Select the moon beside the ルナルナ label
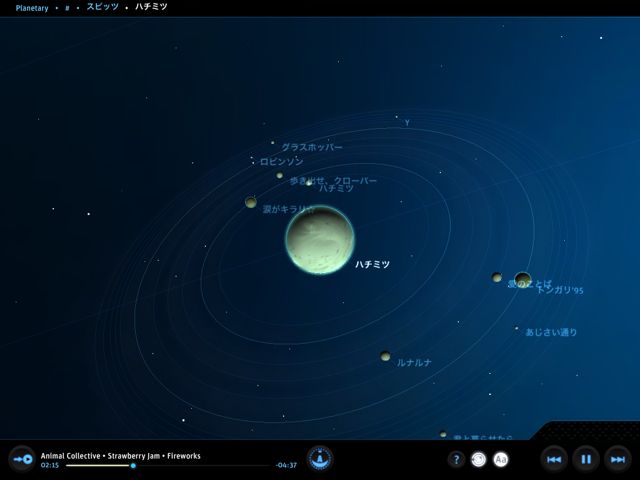Viewport: 640px width, 480px height. point(385,356)
